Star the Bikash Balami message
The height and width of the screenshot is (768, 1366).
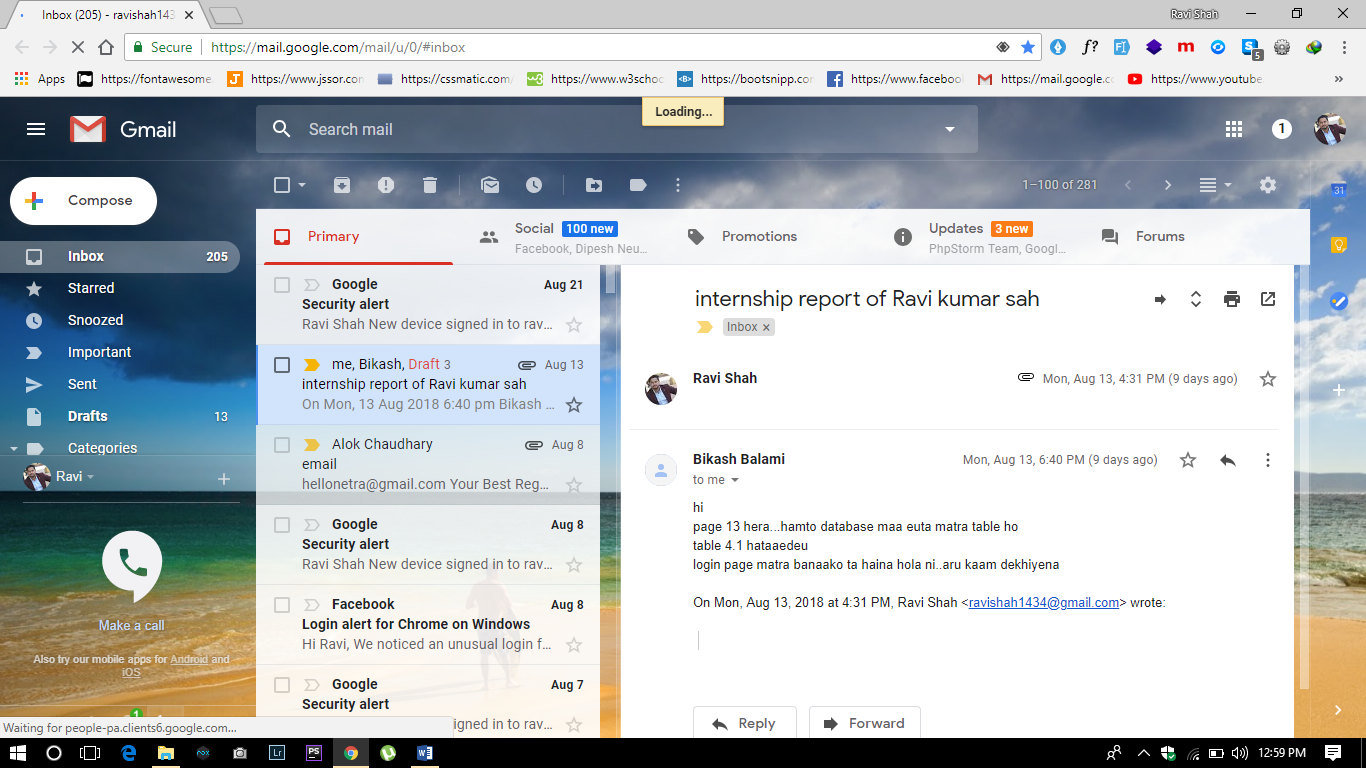click(1188, 460)
